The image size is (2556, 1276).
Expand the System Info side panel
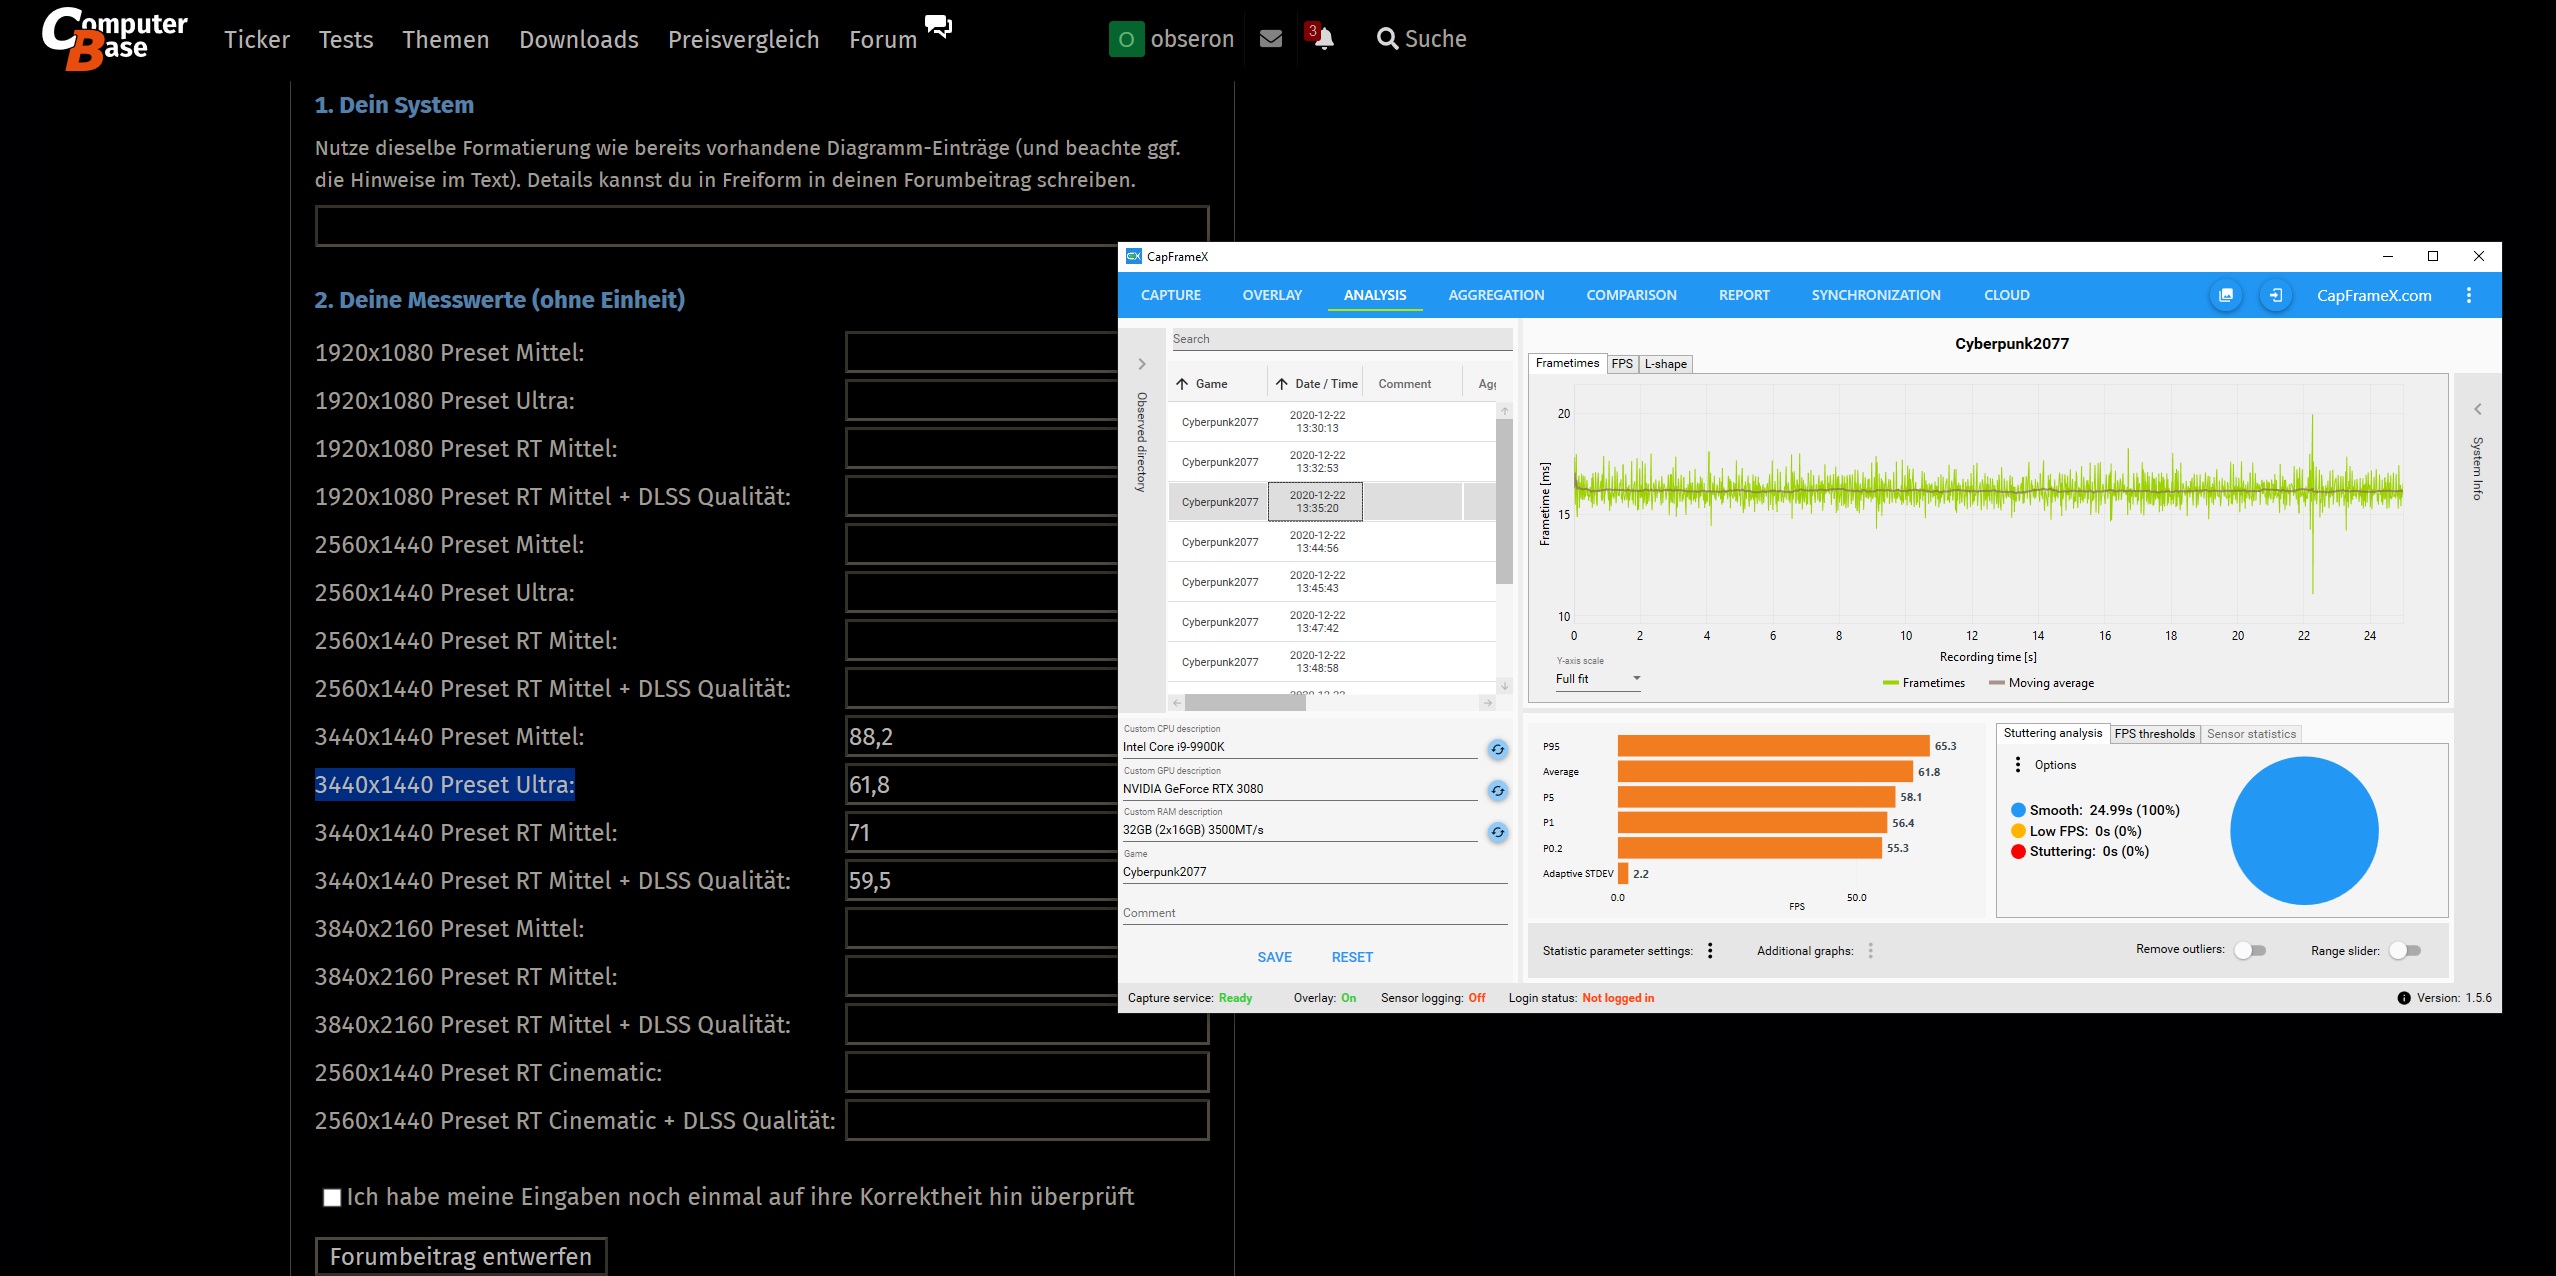(x=2477, y=409)
